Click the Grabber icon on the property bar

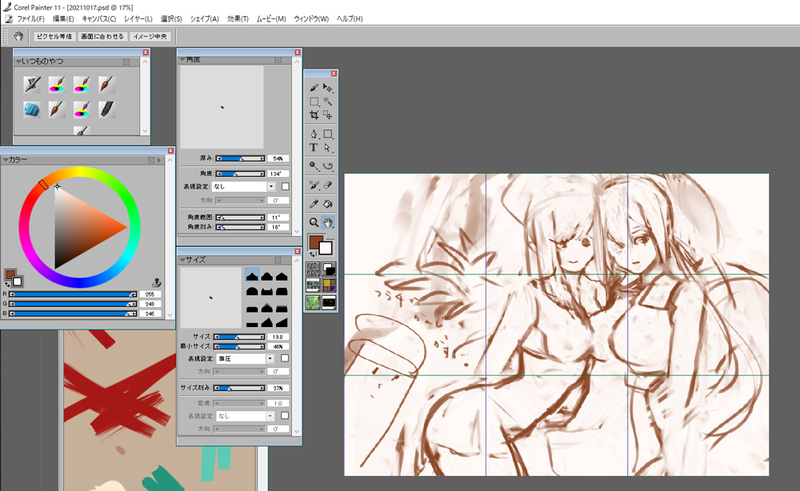(x=18, y=36)
